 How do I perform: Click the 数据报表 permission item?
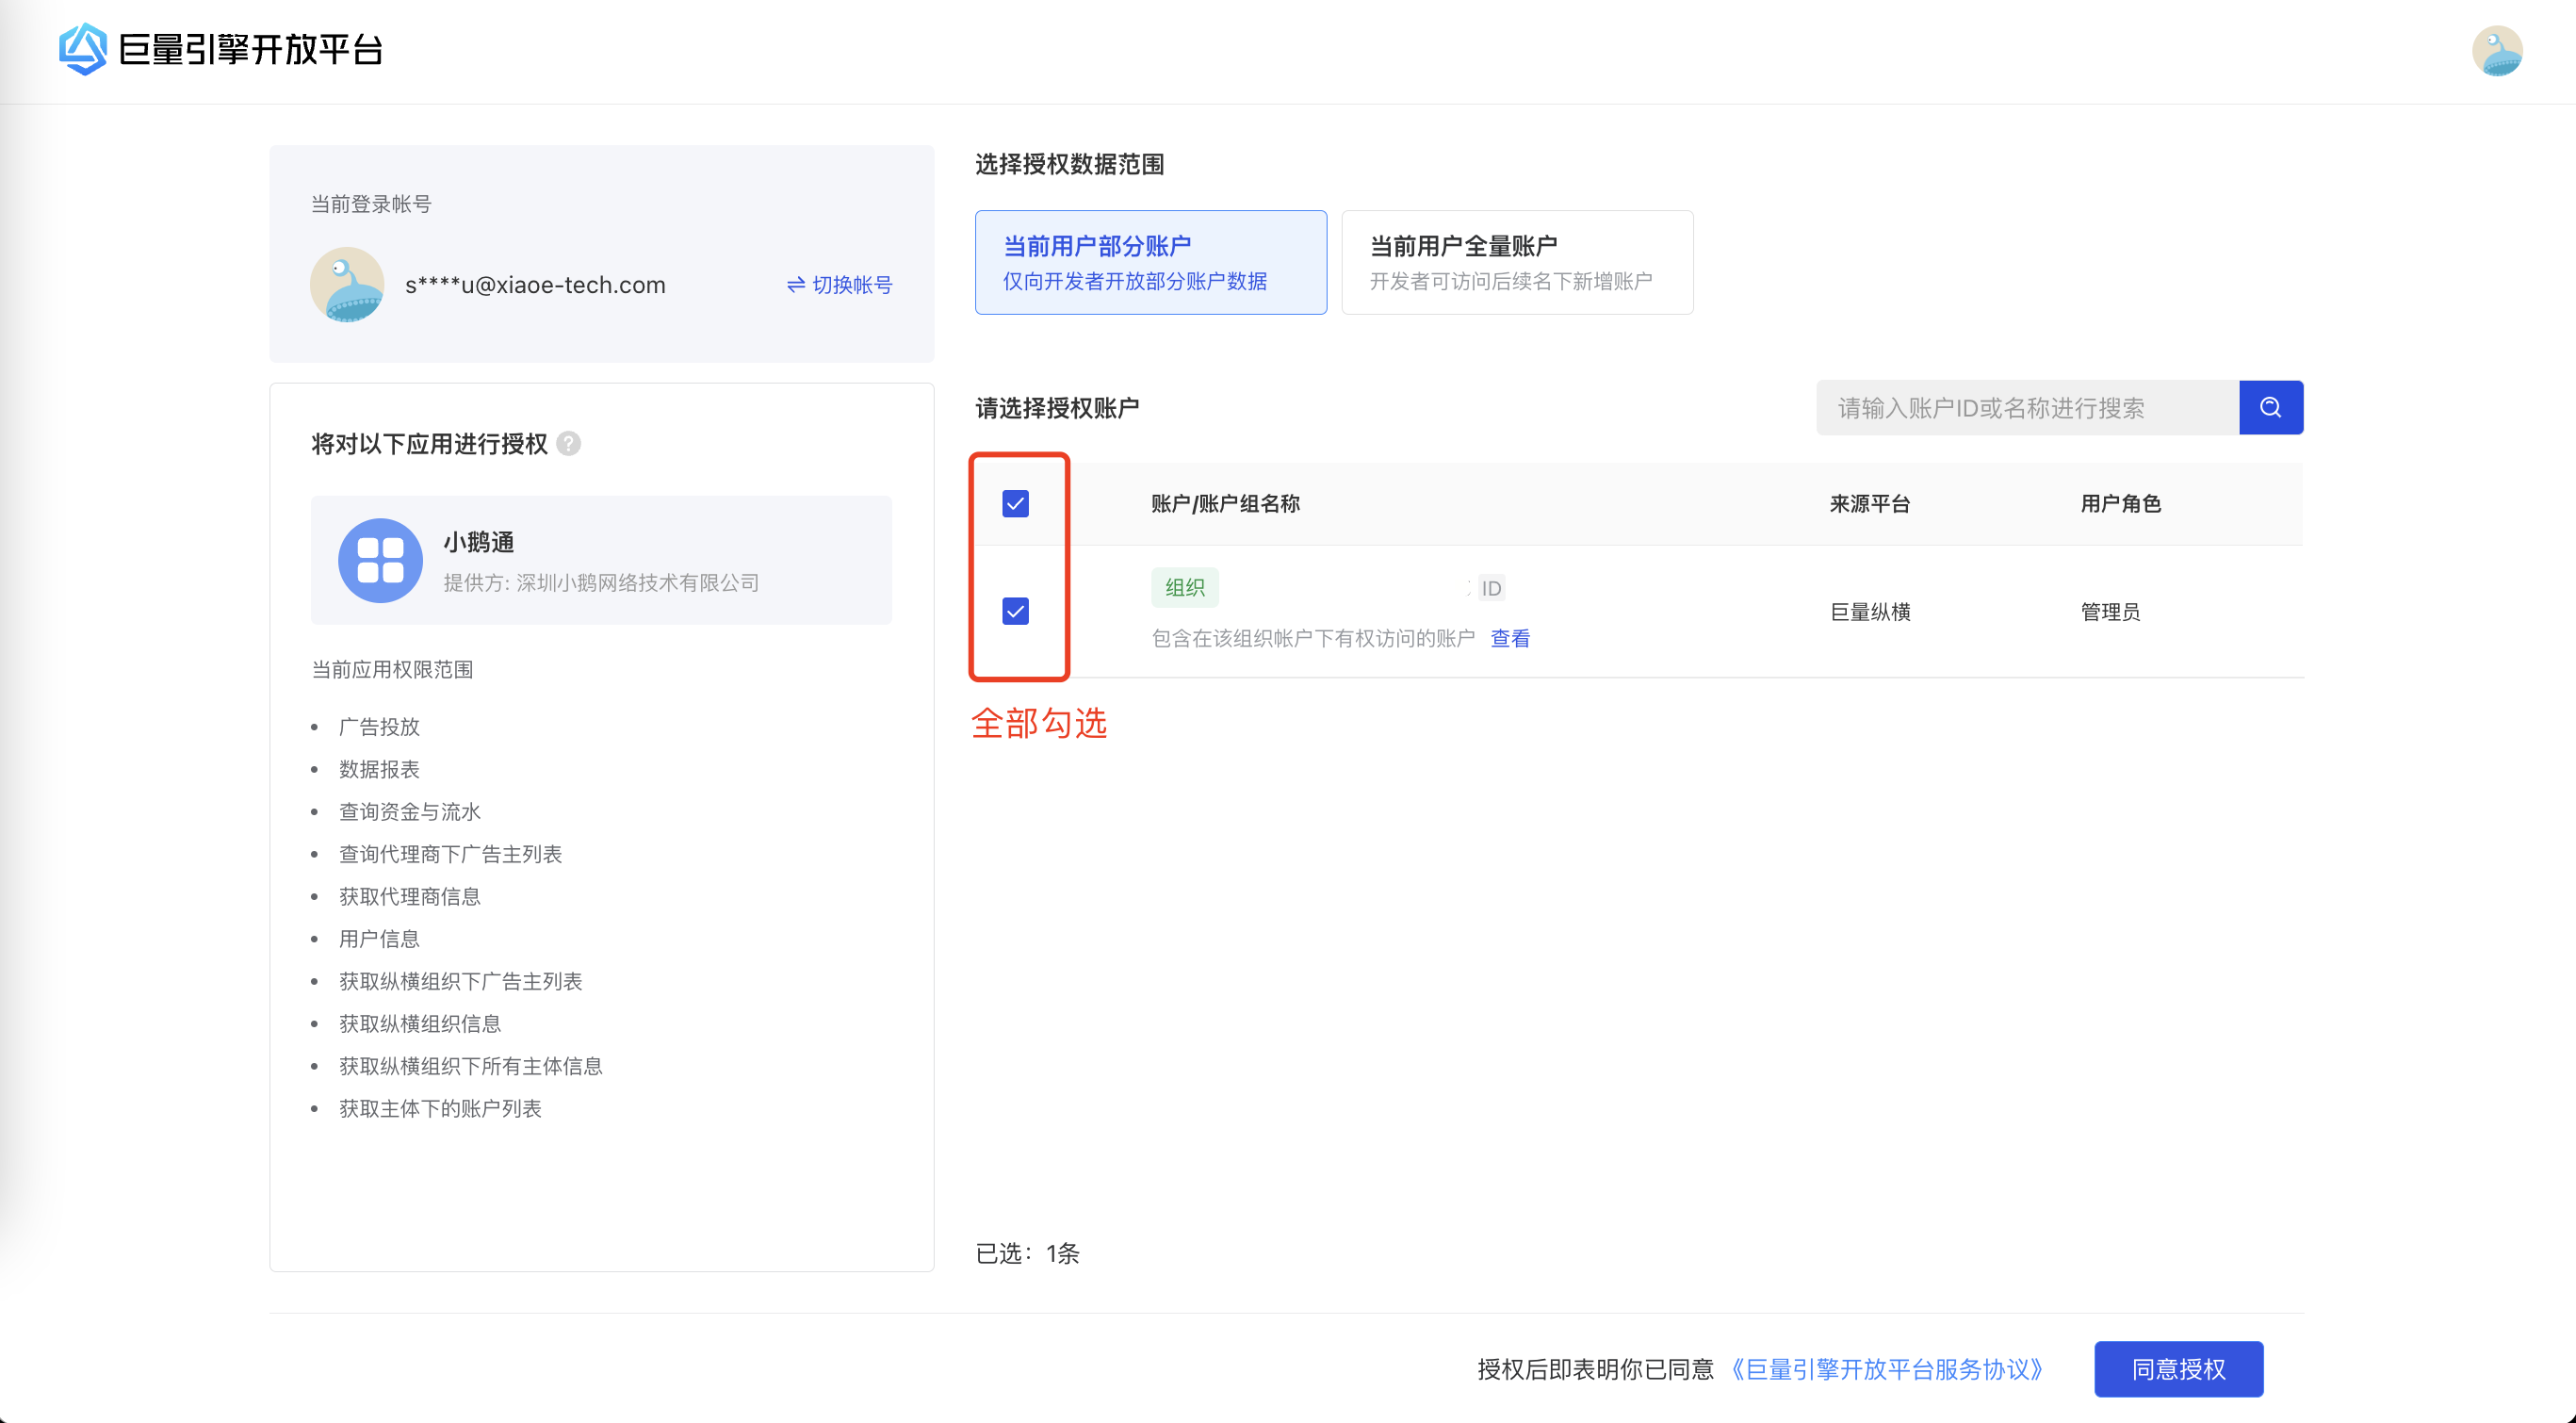379,769
